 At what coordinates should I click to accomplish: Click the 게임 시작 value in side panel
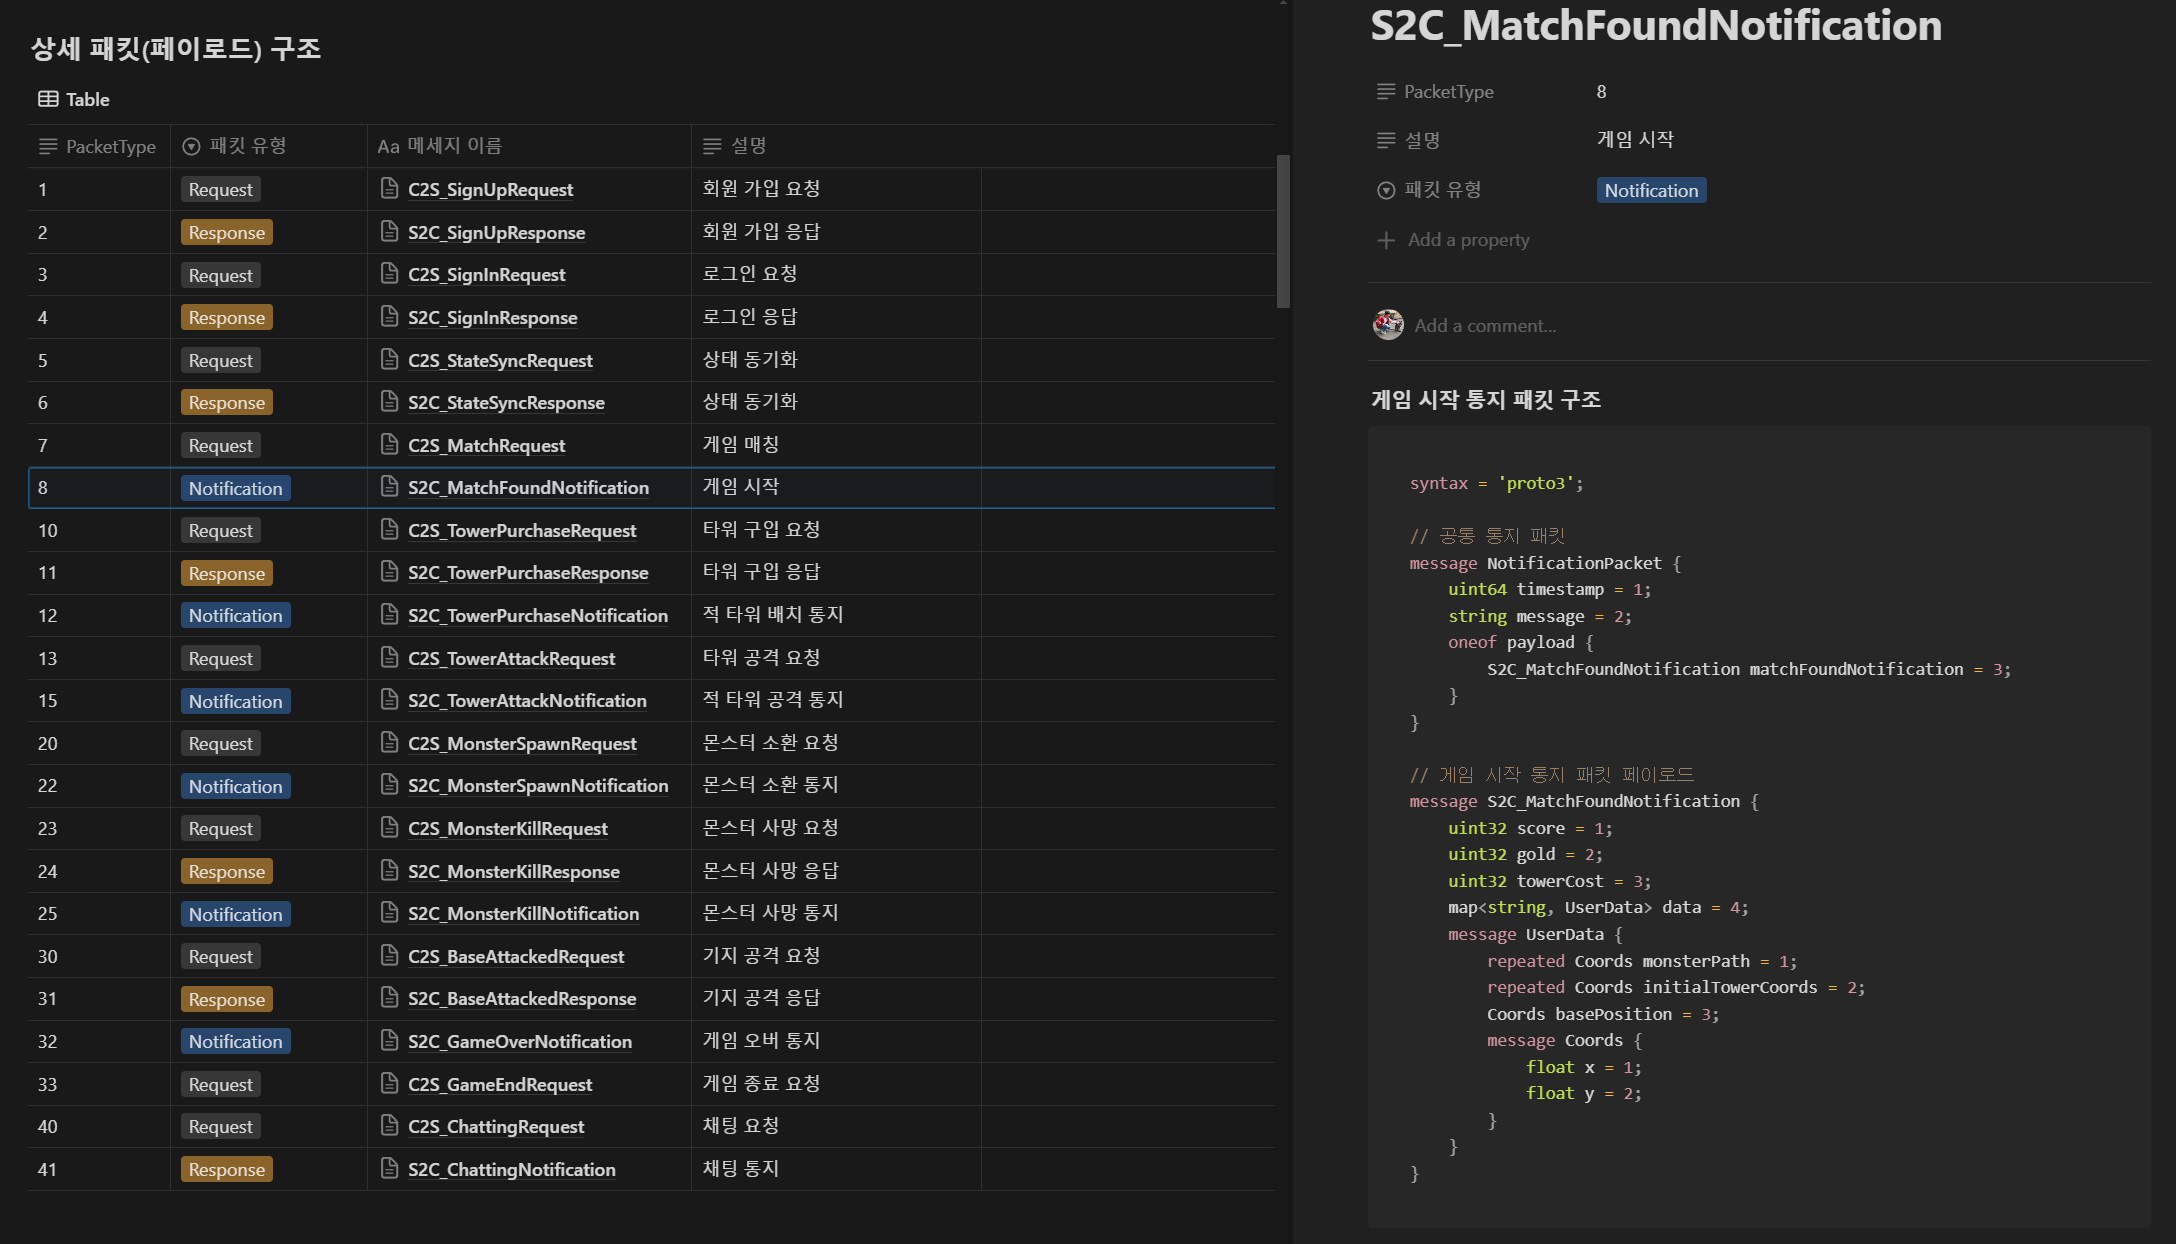pos(1635,139)
